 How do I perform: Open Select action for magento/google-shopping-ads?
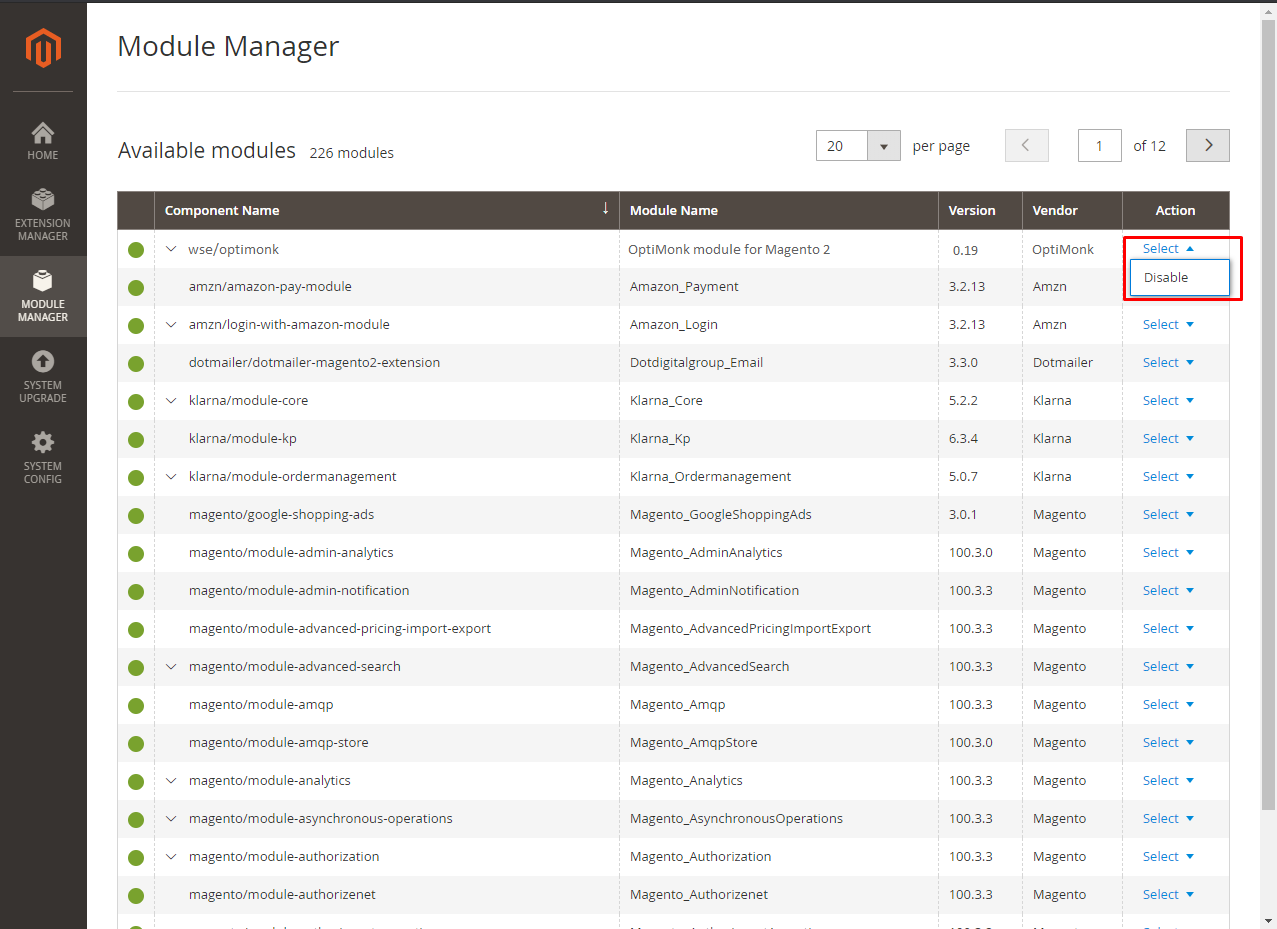click(1168, 514)
